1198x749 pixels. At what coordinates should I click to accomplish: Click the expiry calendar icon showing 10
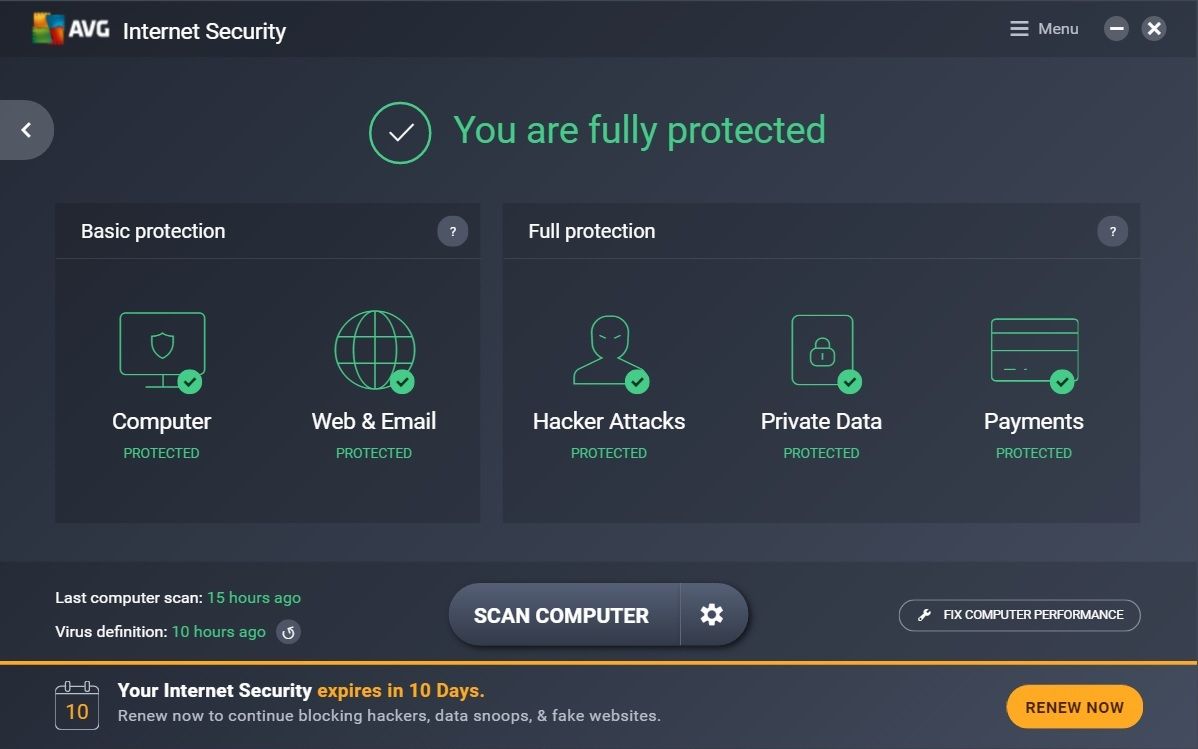[75, 705]
